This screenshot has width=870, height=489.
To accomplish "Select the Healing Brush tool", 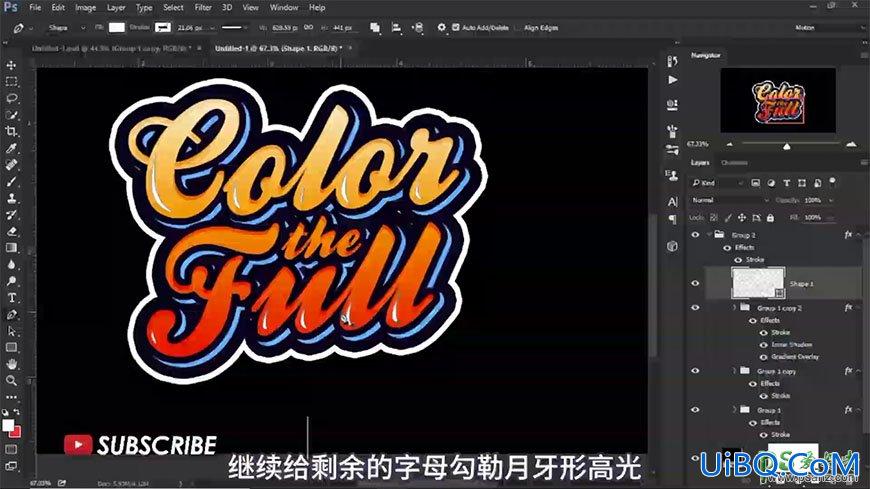I will click(11, 165).
